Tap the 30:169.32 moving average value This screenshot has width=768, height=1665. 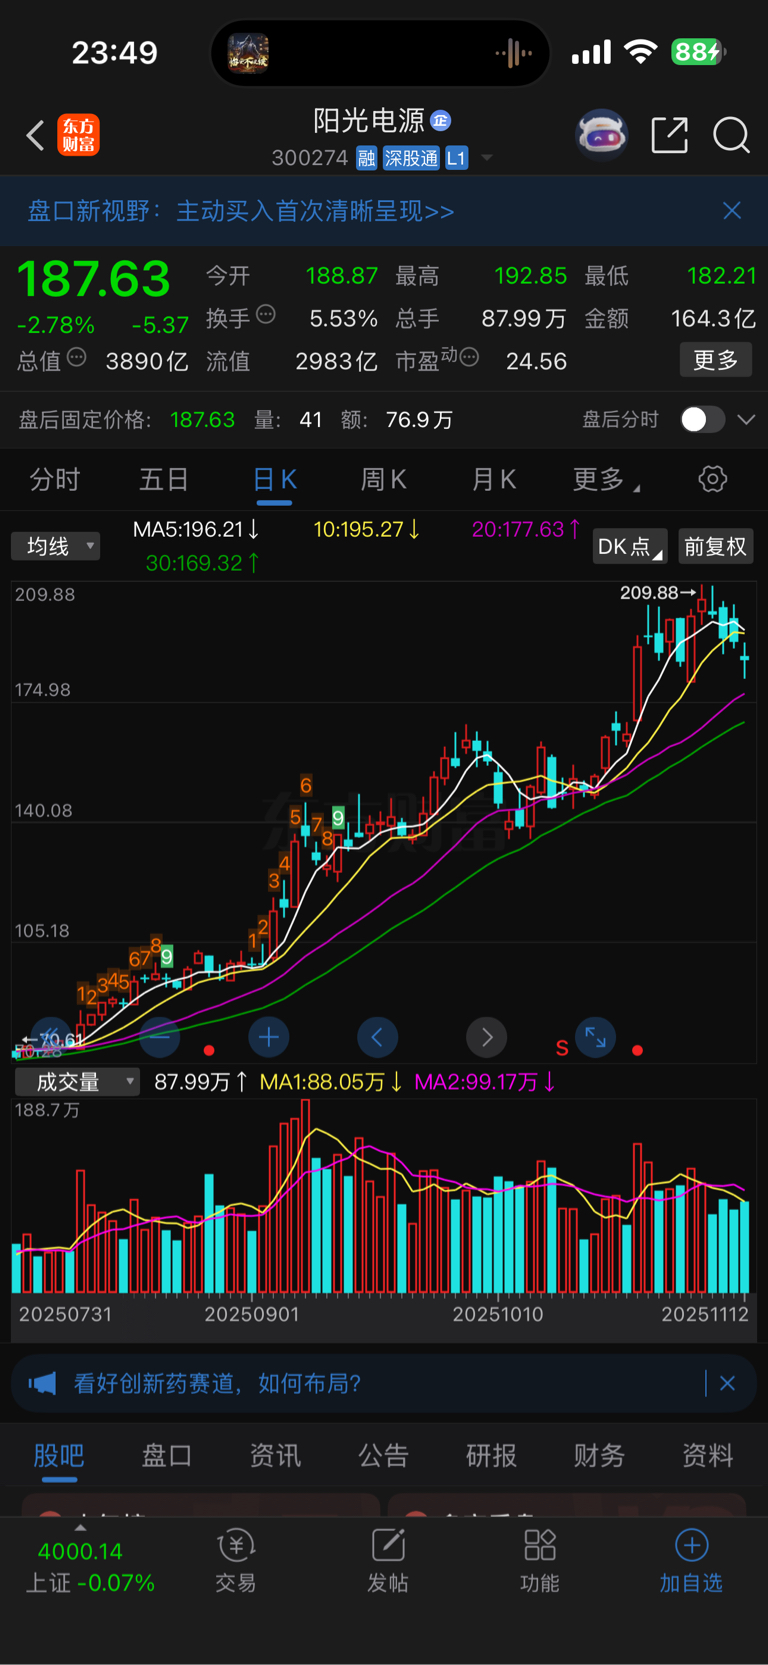point(203,563)
